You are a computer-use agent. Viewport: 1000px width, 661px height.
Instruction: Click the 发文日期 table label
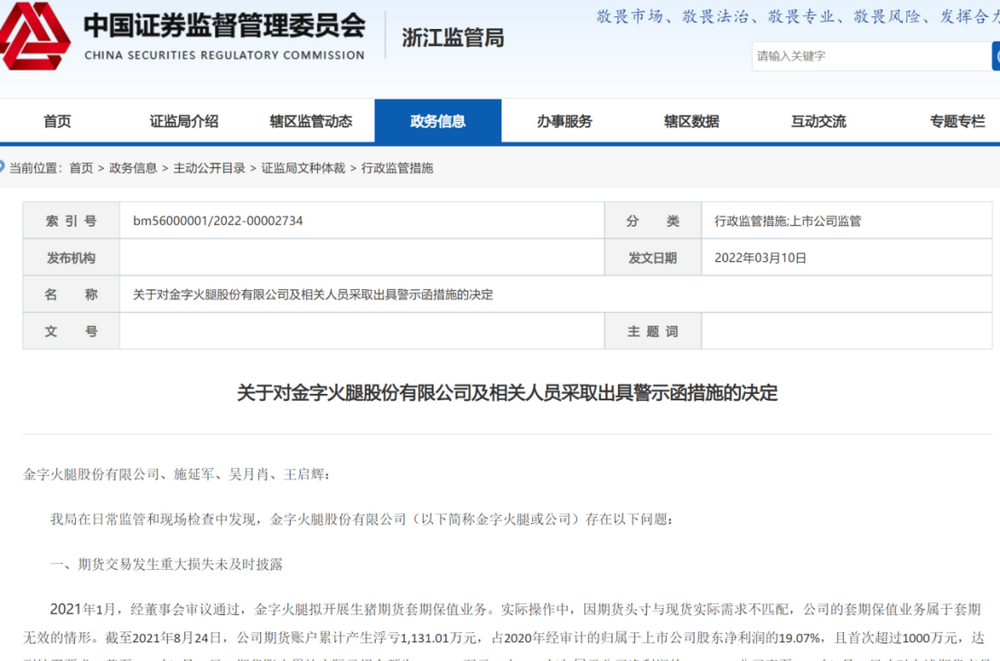pyautogui.click(x=652, y=258)
